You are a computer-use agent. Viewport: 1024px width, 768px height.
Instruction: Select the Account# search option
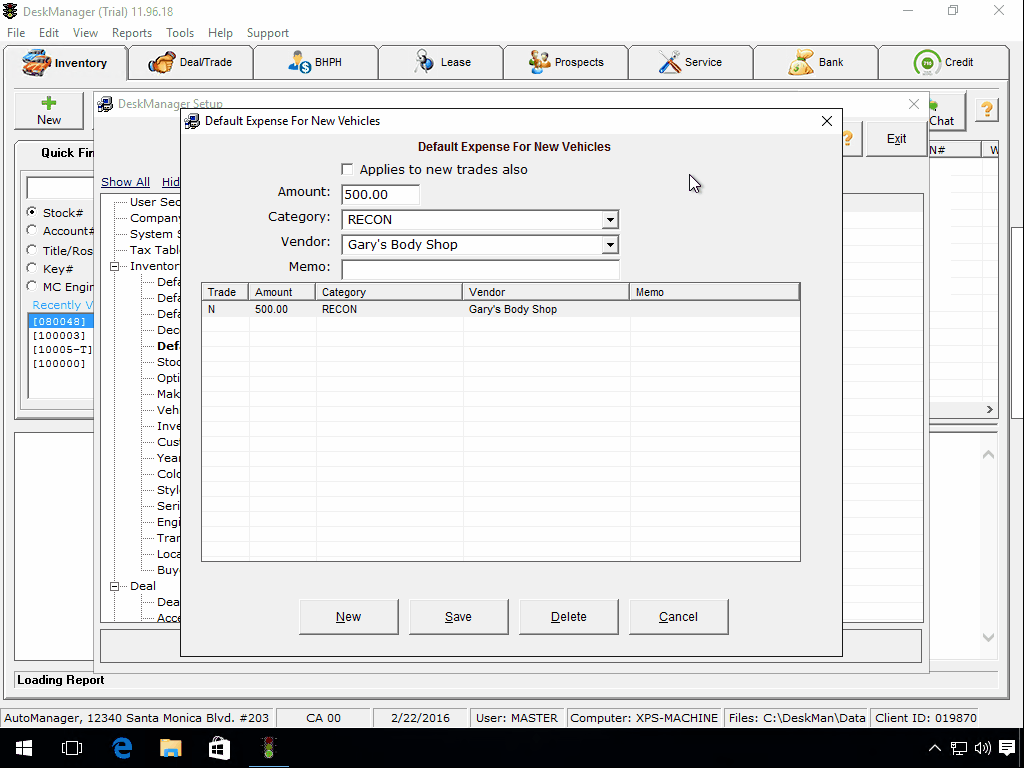tap(31, 232)
